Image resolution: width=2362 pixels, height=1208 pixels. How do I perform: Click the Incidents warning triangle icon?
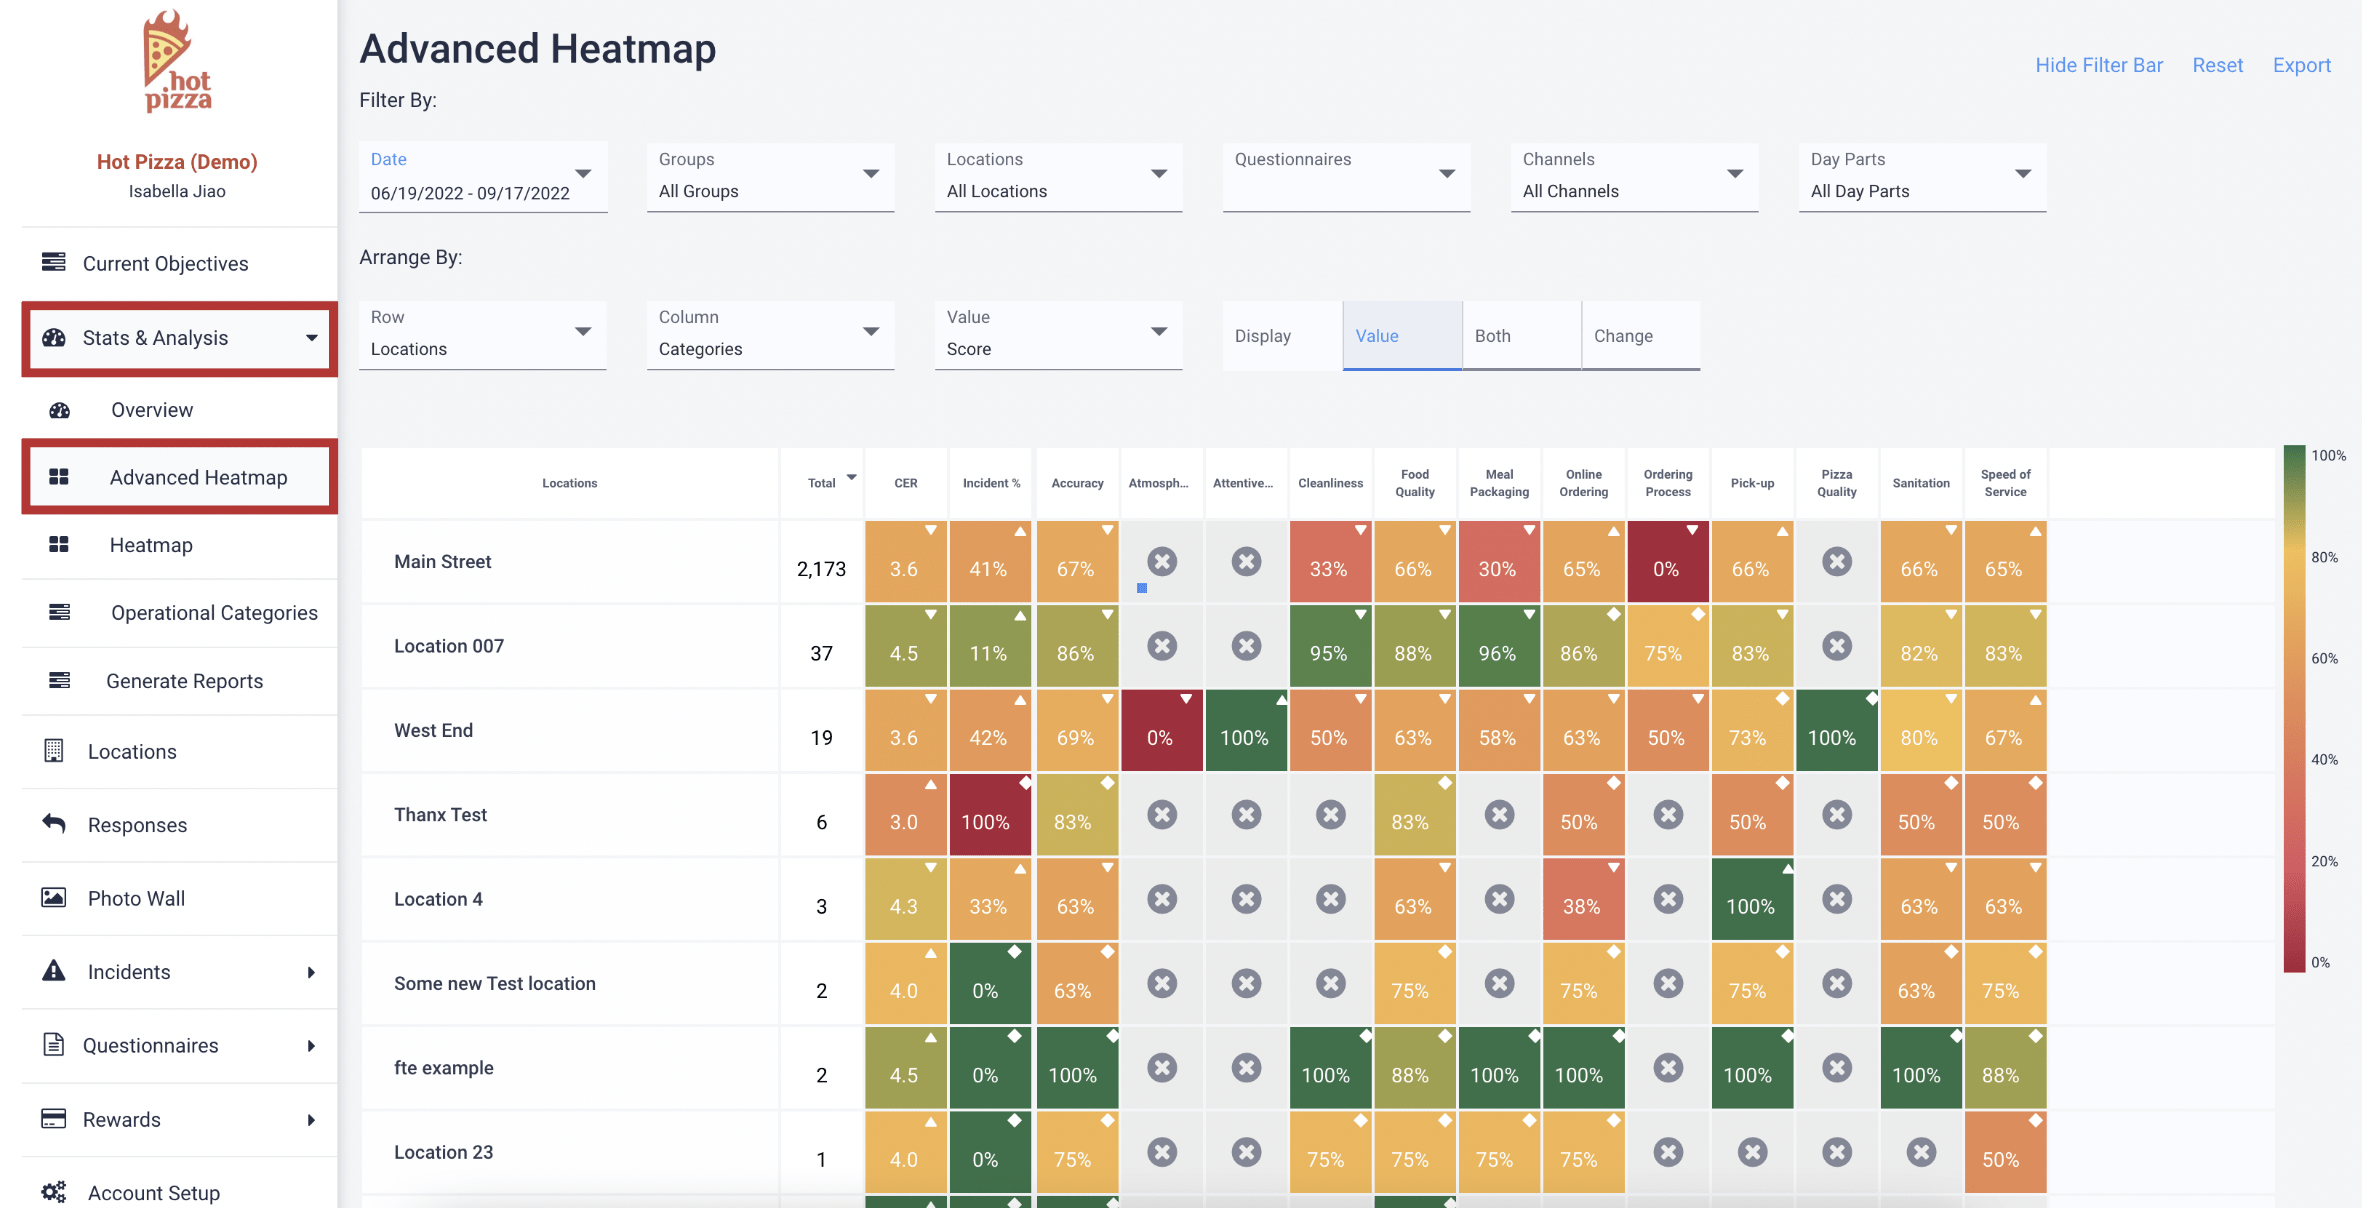(54, 971)
